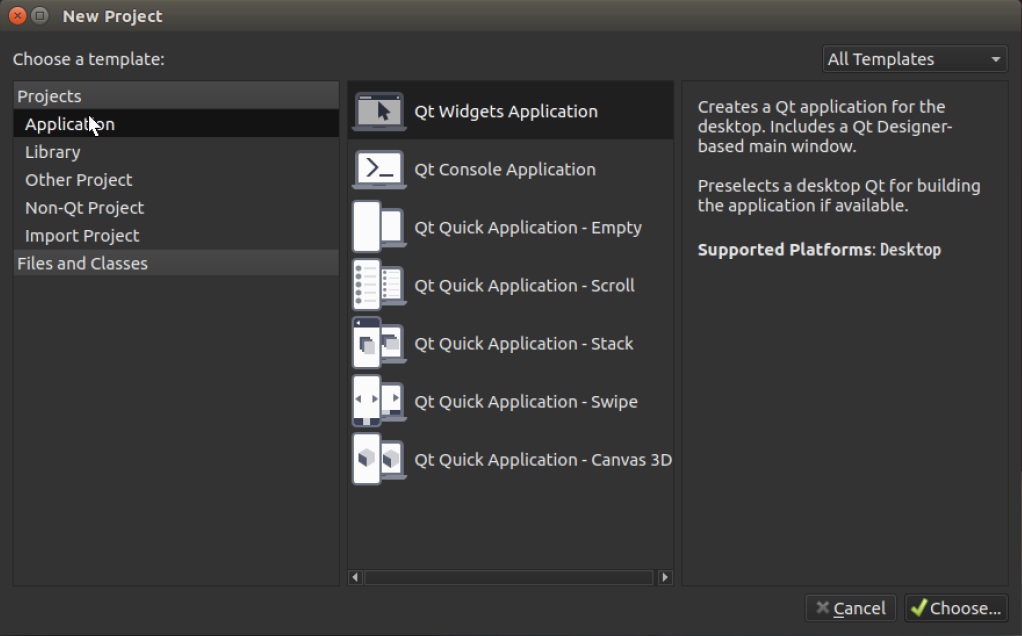The image size is (1022, 636).
Task: Pick Qt Quick Application - Scroll text
Action: (525, 285)
